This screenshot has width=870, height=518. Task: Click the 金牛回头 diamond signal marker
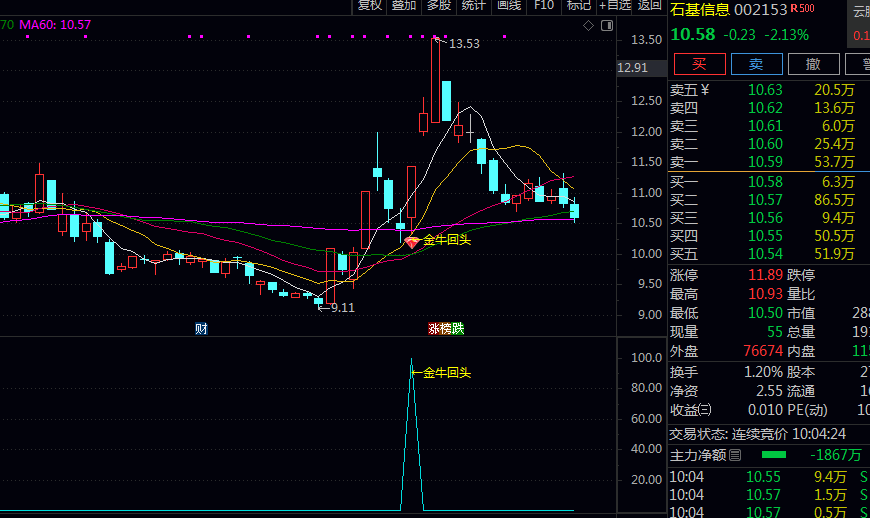(411, 241)
